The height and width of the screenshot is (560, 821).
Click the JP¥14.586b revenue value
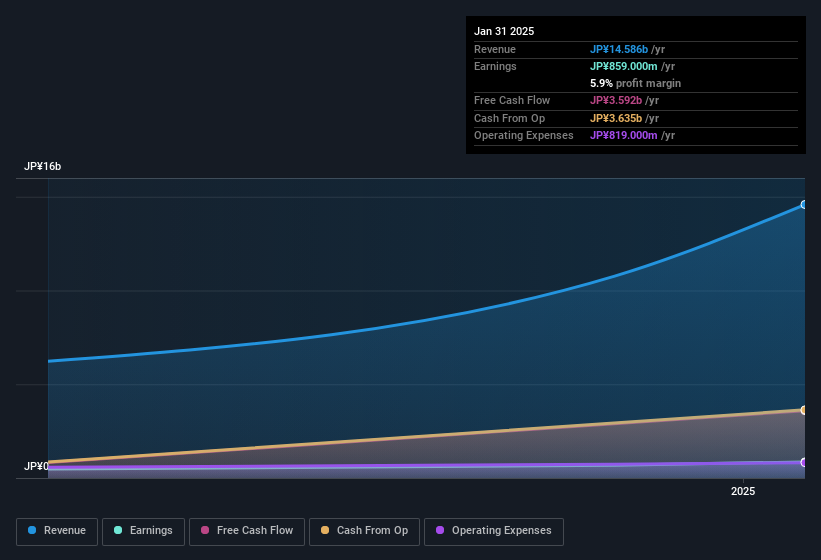pyautogui.click(x=619, y=49)
